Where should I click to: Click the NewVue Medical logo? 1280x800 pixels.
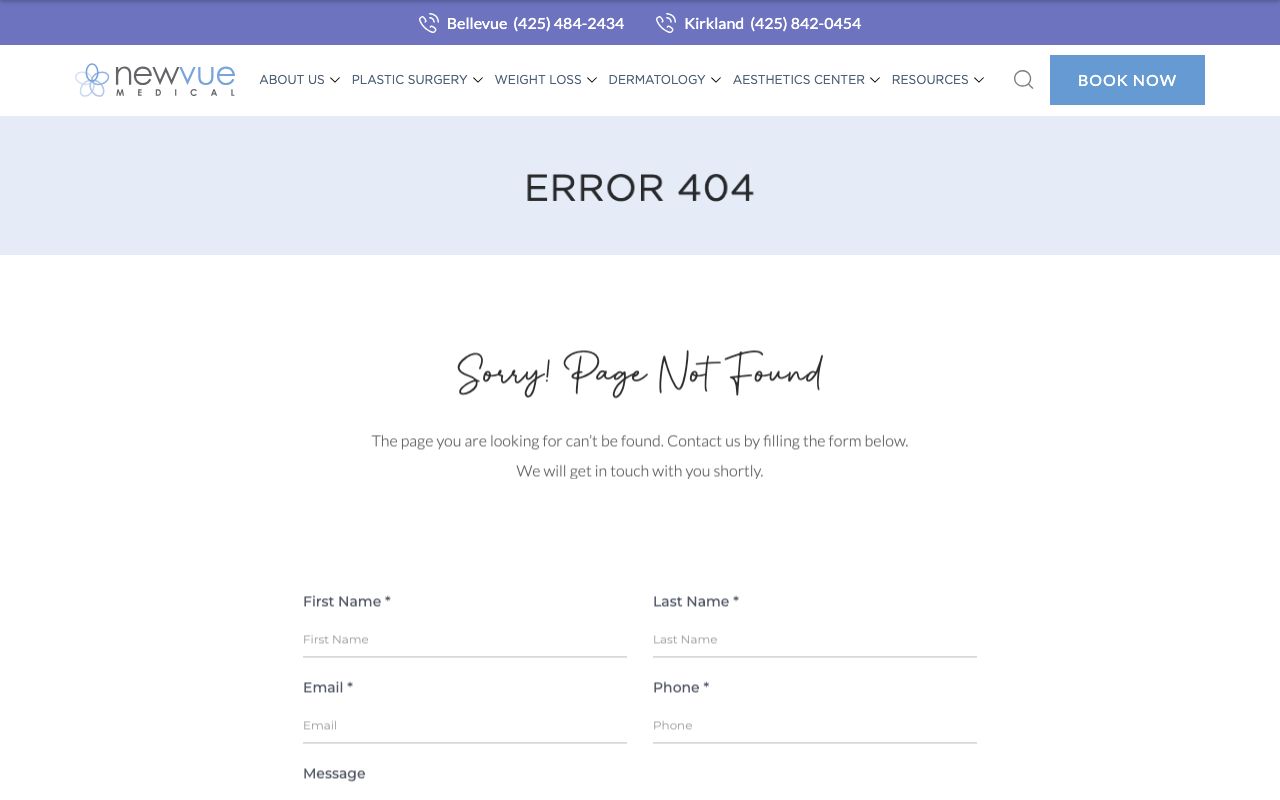(x=155, y=80)
